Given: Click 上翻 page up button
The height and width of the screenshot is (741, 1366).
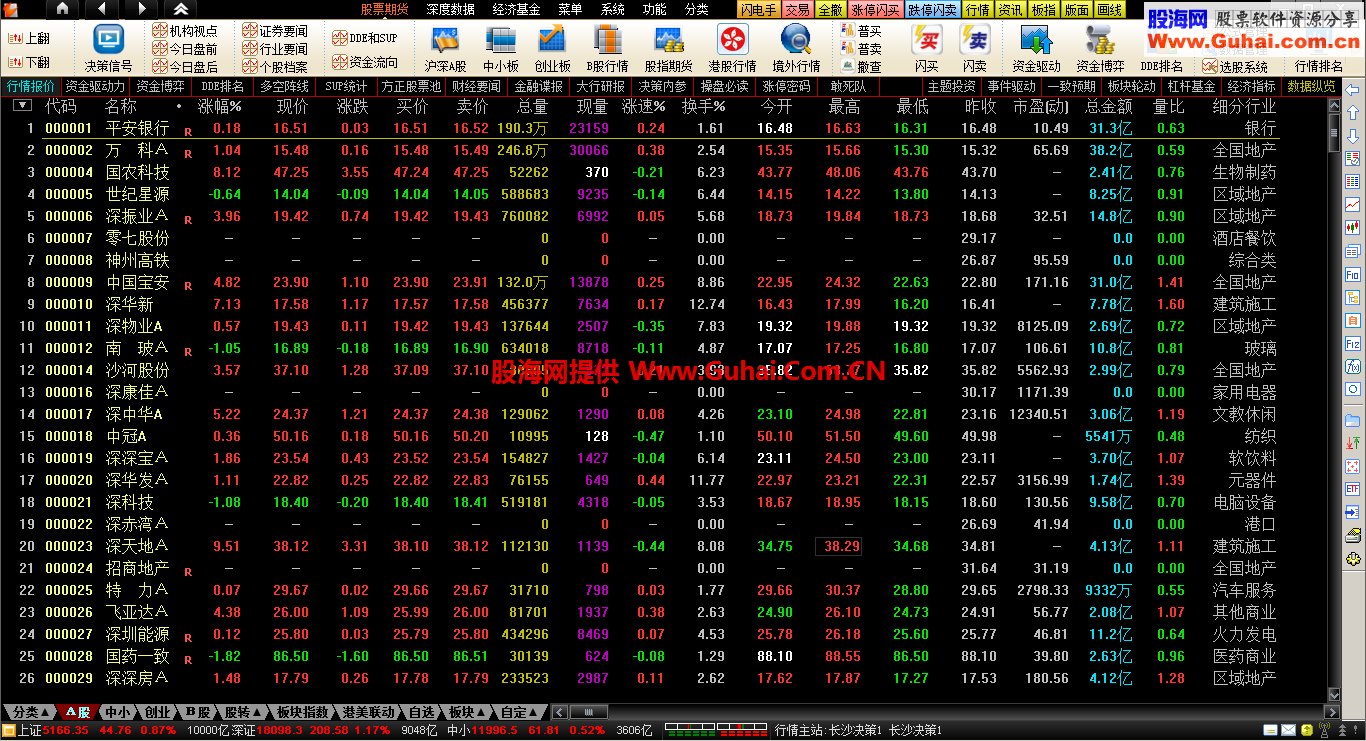Looking at the screenshot, I should pyautogui.click(x=30, y=38).
